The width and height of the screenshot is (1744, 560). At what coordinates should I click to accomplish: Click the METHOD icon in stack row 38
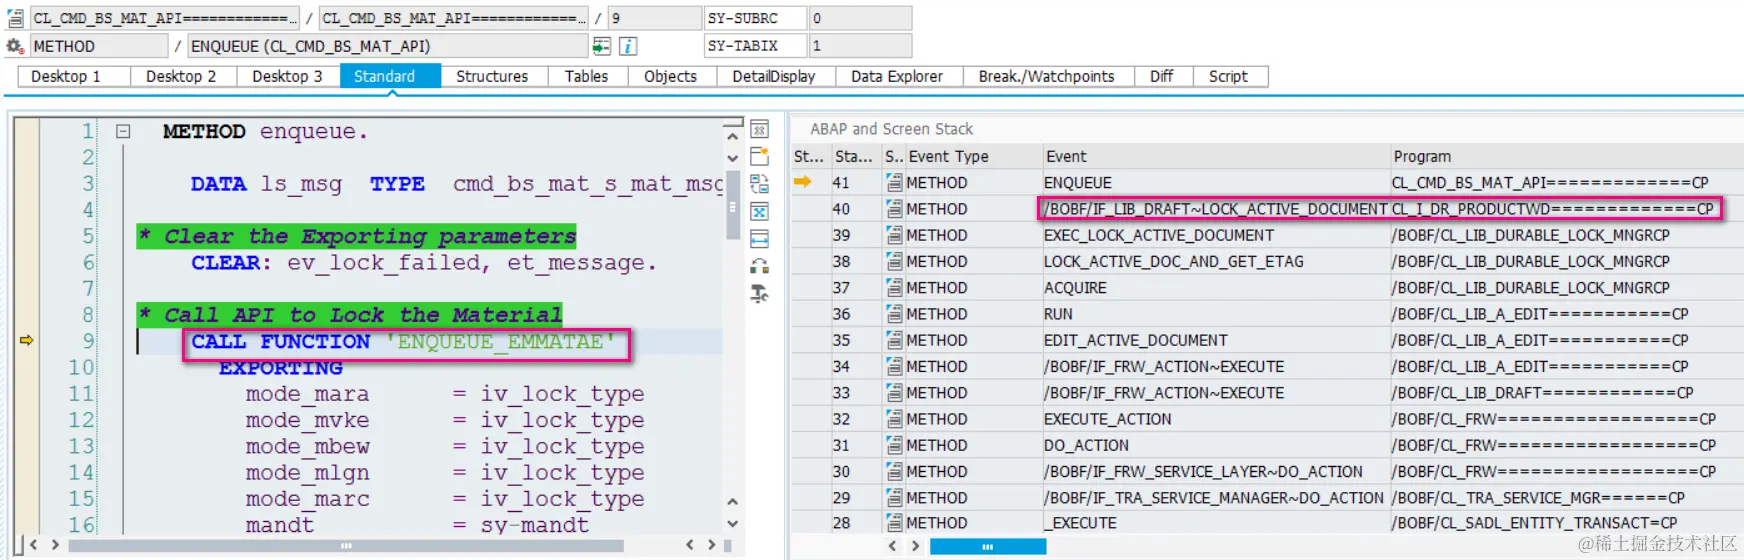tap(894, 261)
